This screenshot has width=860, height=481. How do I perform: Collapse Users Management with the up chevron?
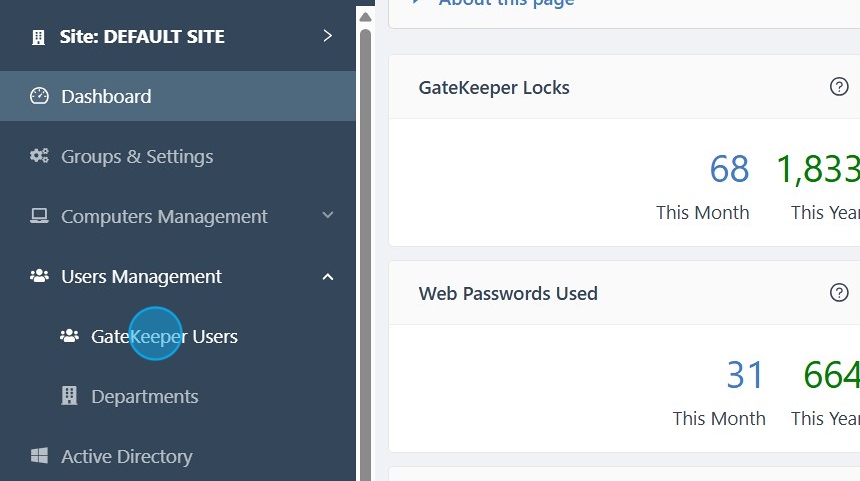[327, 276]
